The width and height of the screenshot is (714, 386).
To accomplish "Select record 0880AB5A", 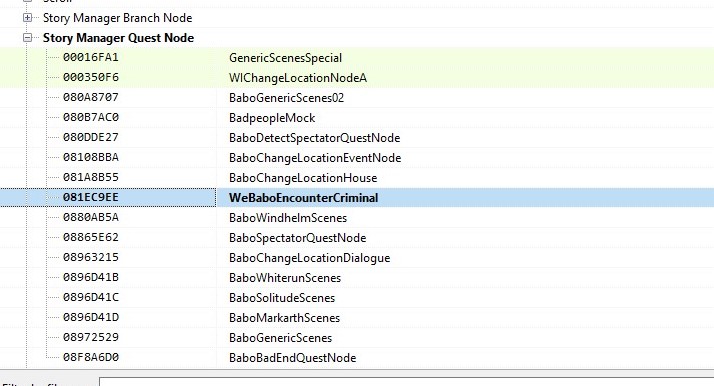I will click(x=91, y=218).
